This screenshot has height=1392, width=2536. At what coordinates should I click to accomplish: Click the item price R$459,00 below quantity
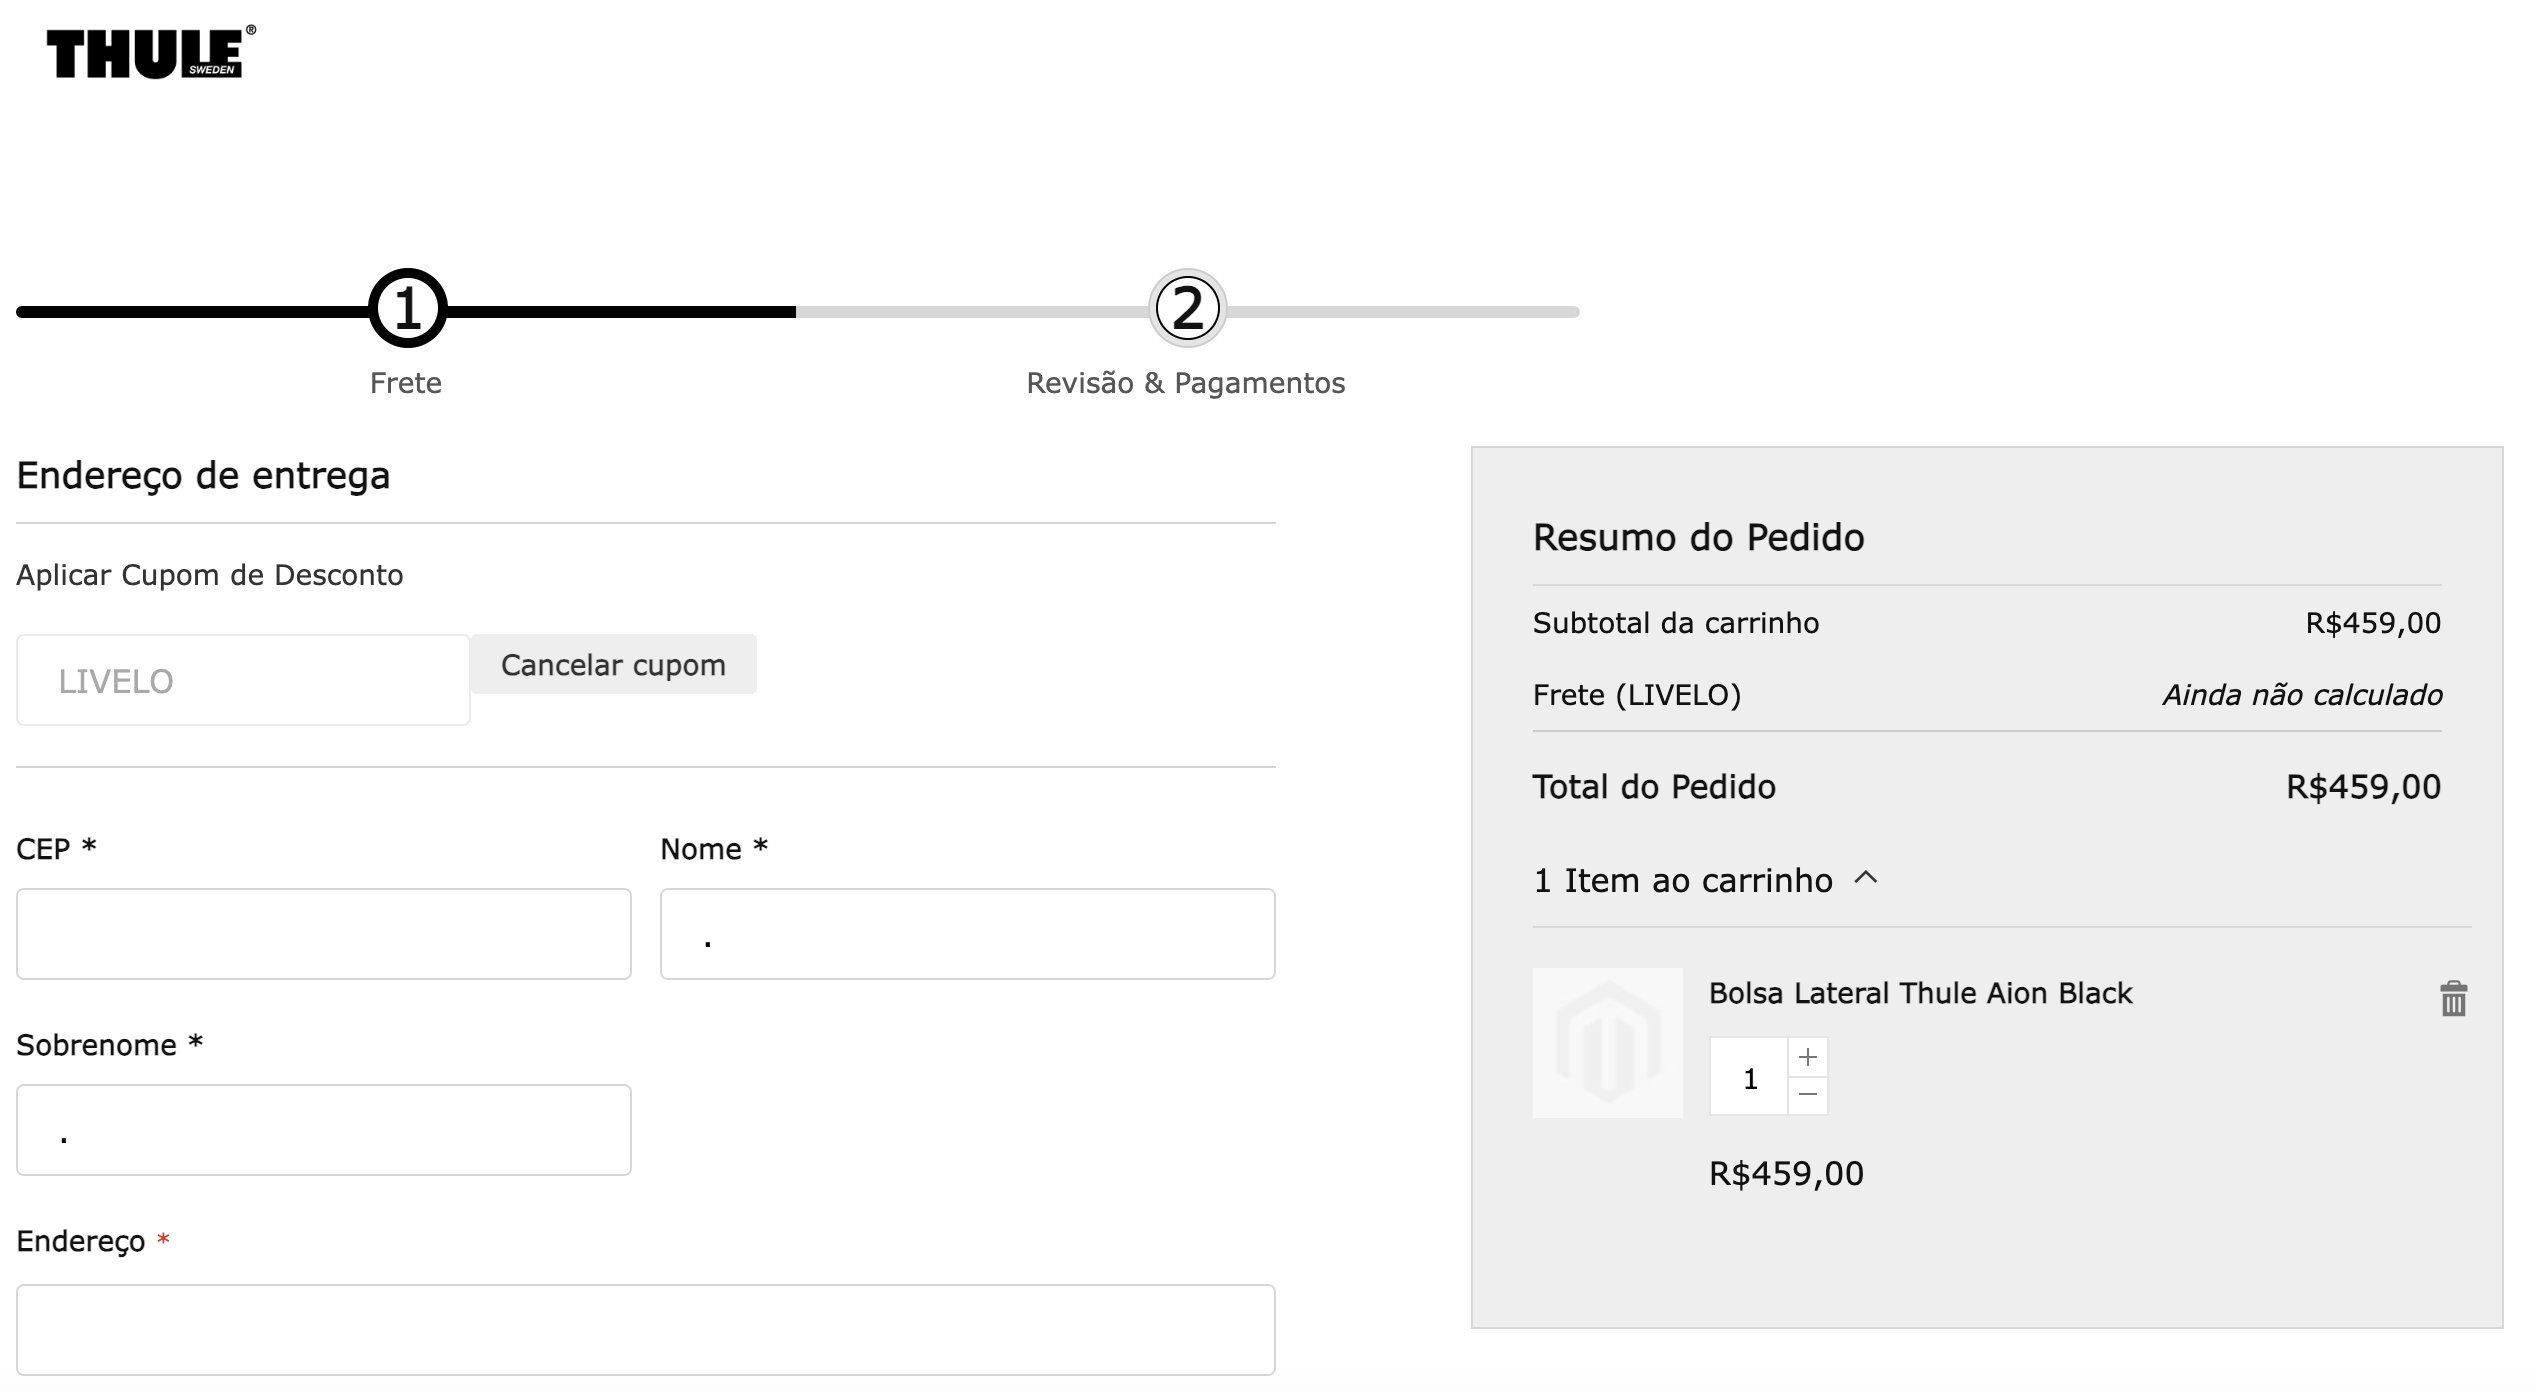[x=1786, y=1173]
